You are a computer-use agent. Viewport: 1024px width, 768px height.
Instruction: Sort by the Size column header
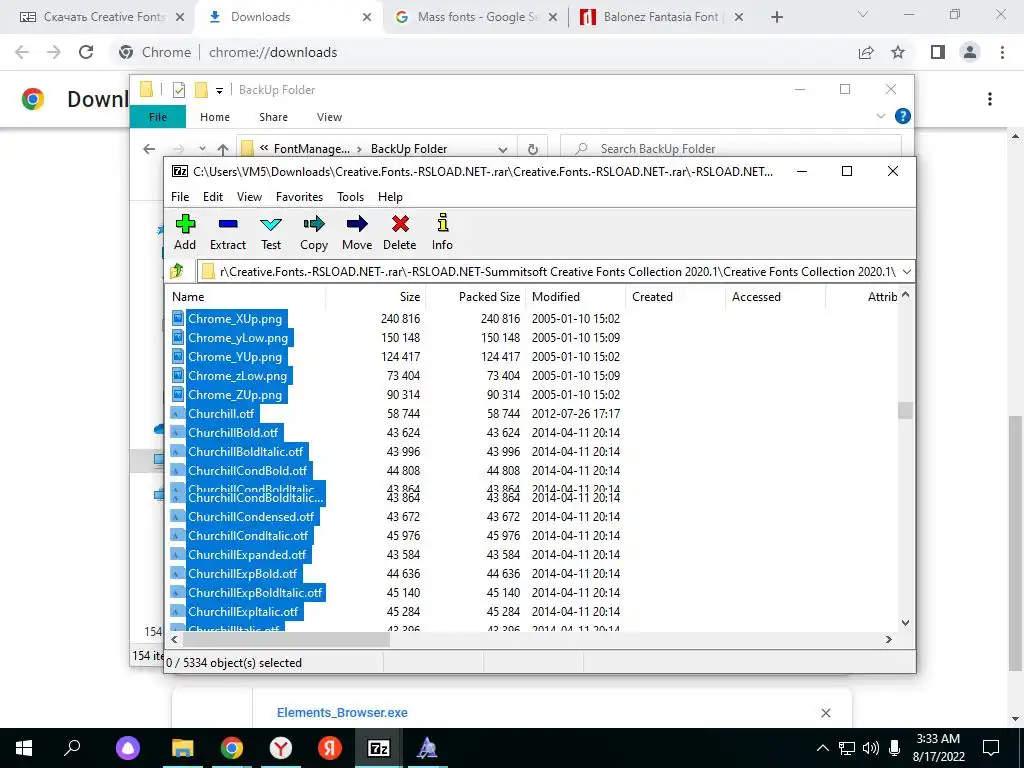[376, 296]
